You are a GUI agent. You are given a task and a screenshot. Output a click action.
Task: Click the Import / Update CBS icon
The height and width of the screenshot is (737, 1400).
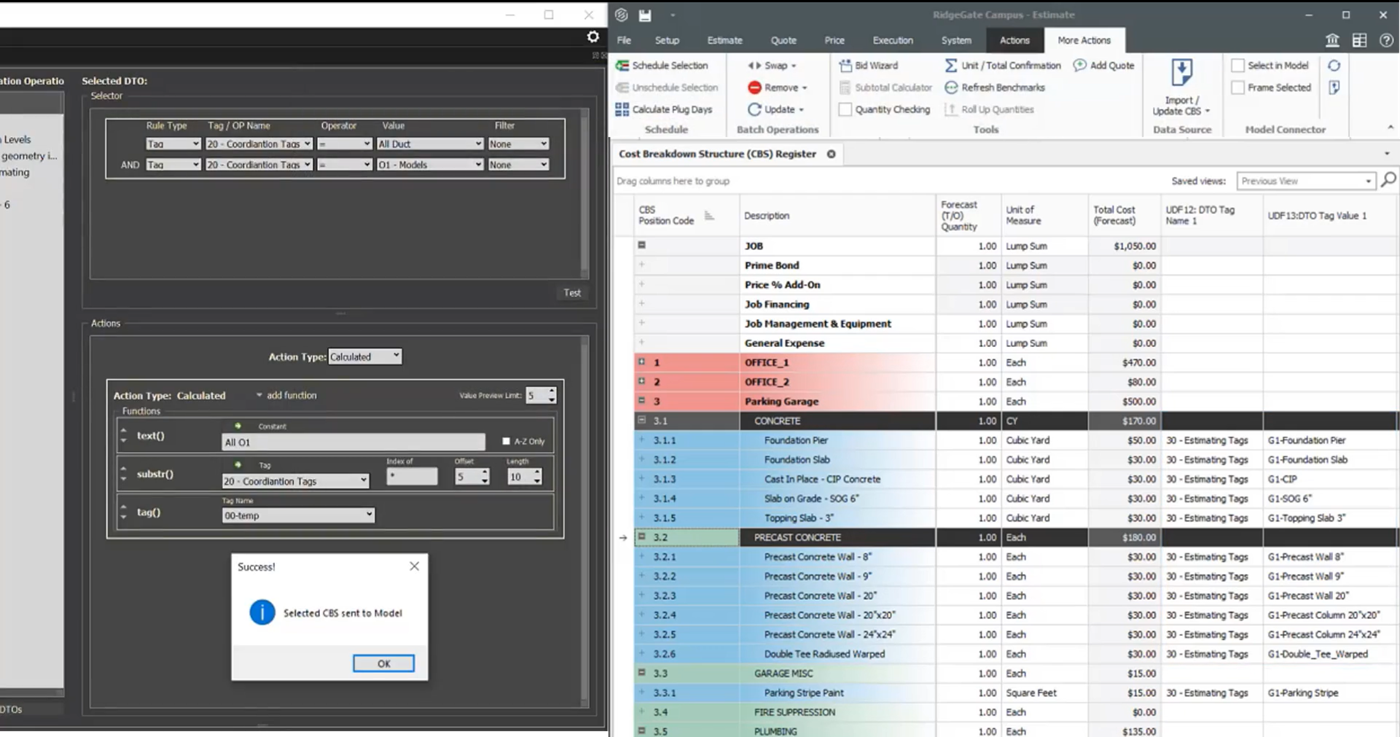[1181, 73]
